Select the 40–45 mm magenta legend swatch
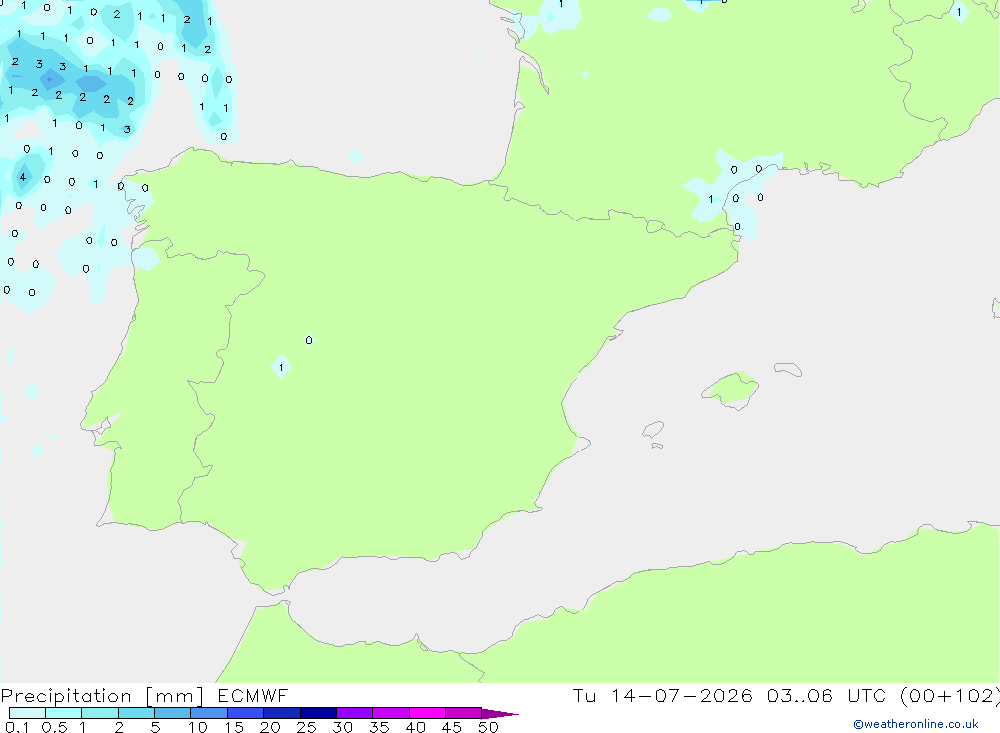 pos(427,713)
